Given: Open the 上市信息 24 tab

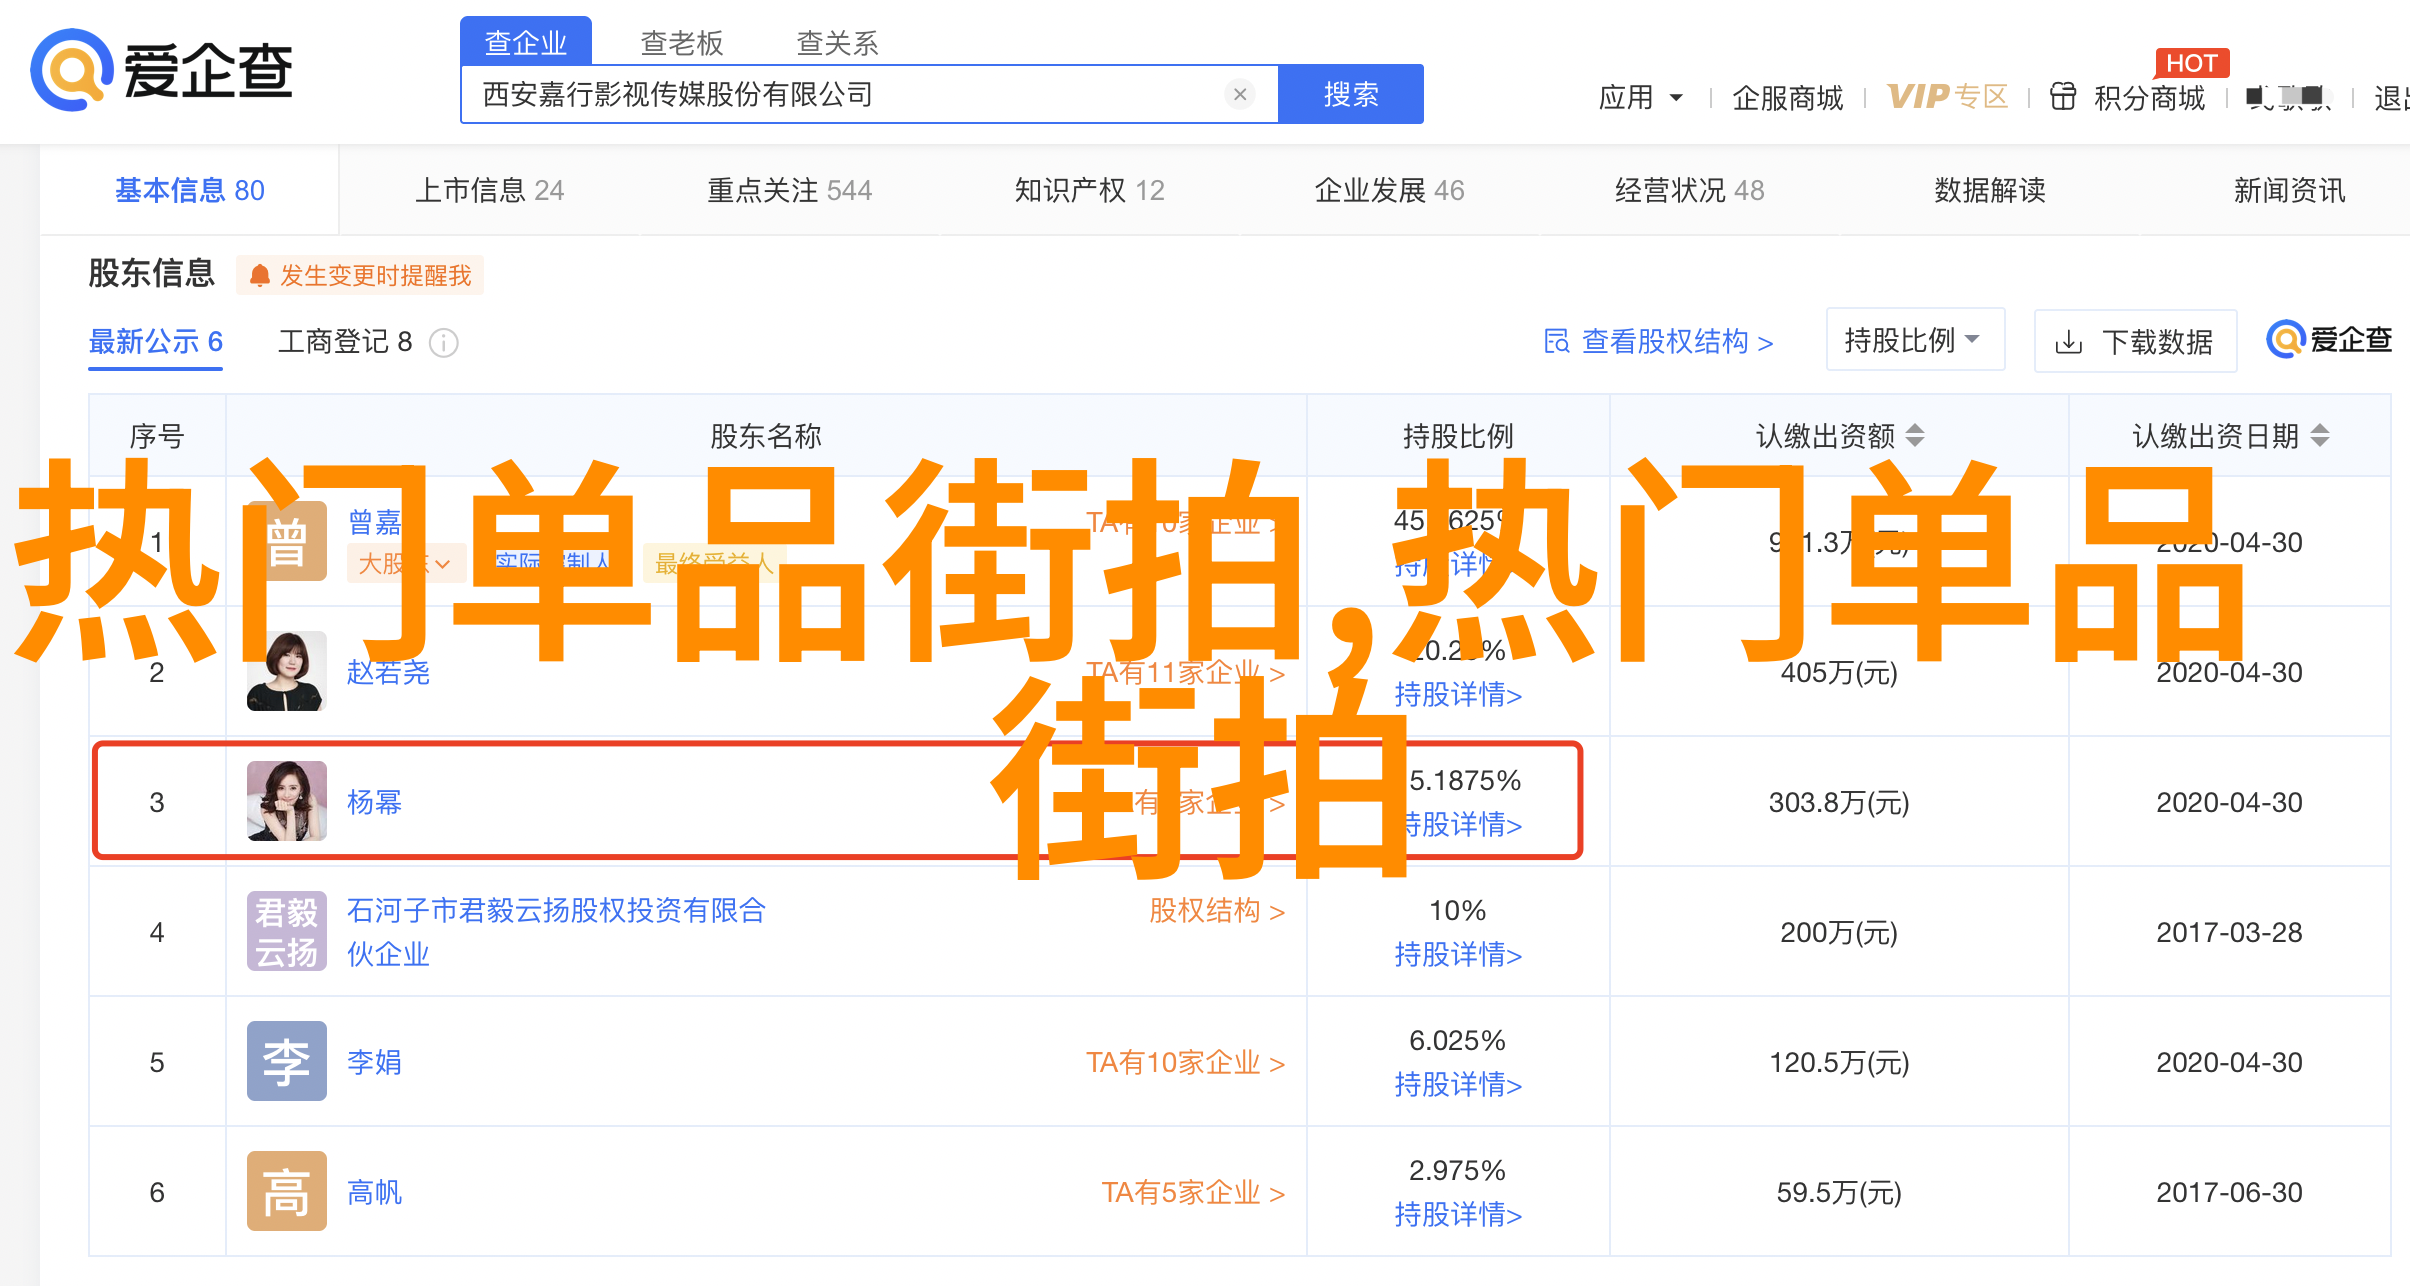Looking at the screenshot, I should (490, 190).
